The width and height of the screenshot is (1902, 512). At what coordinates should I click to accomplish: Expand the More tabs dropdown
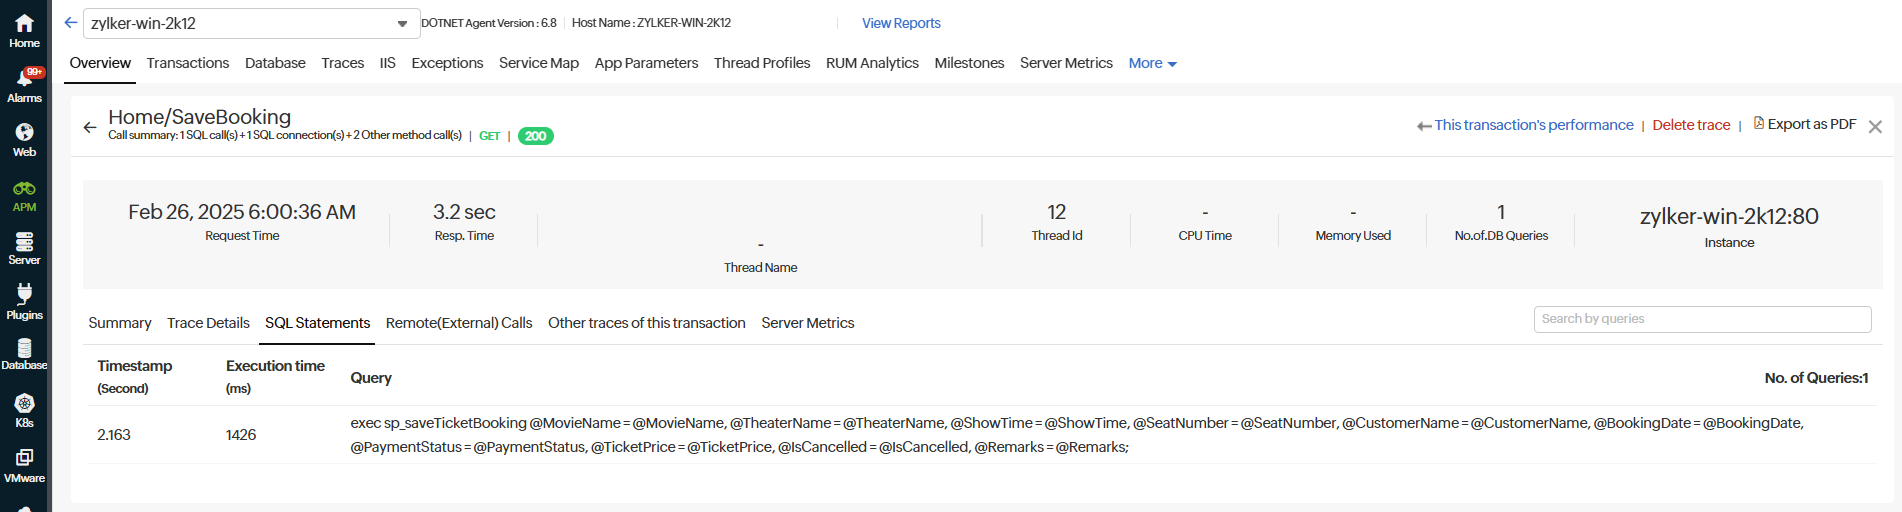(x=1153, y=63)
